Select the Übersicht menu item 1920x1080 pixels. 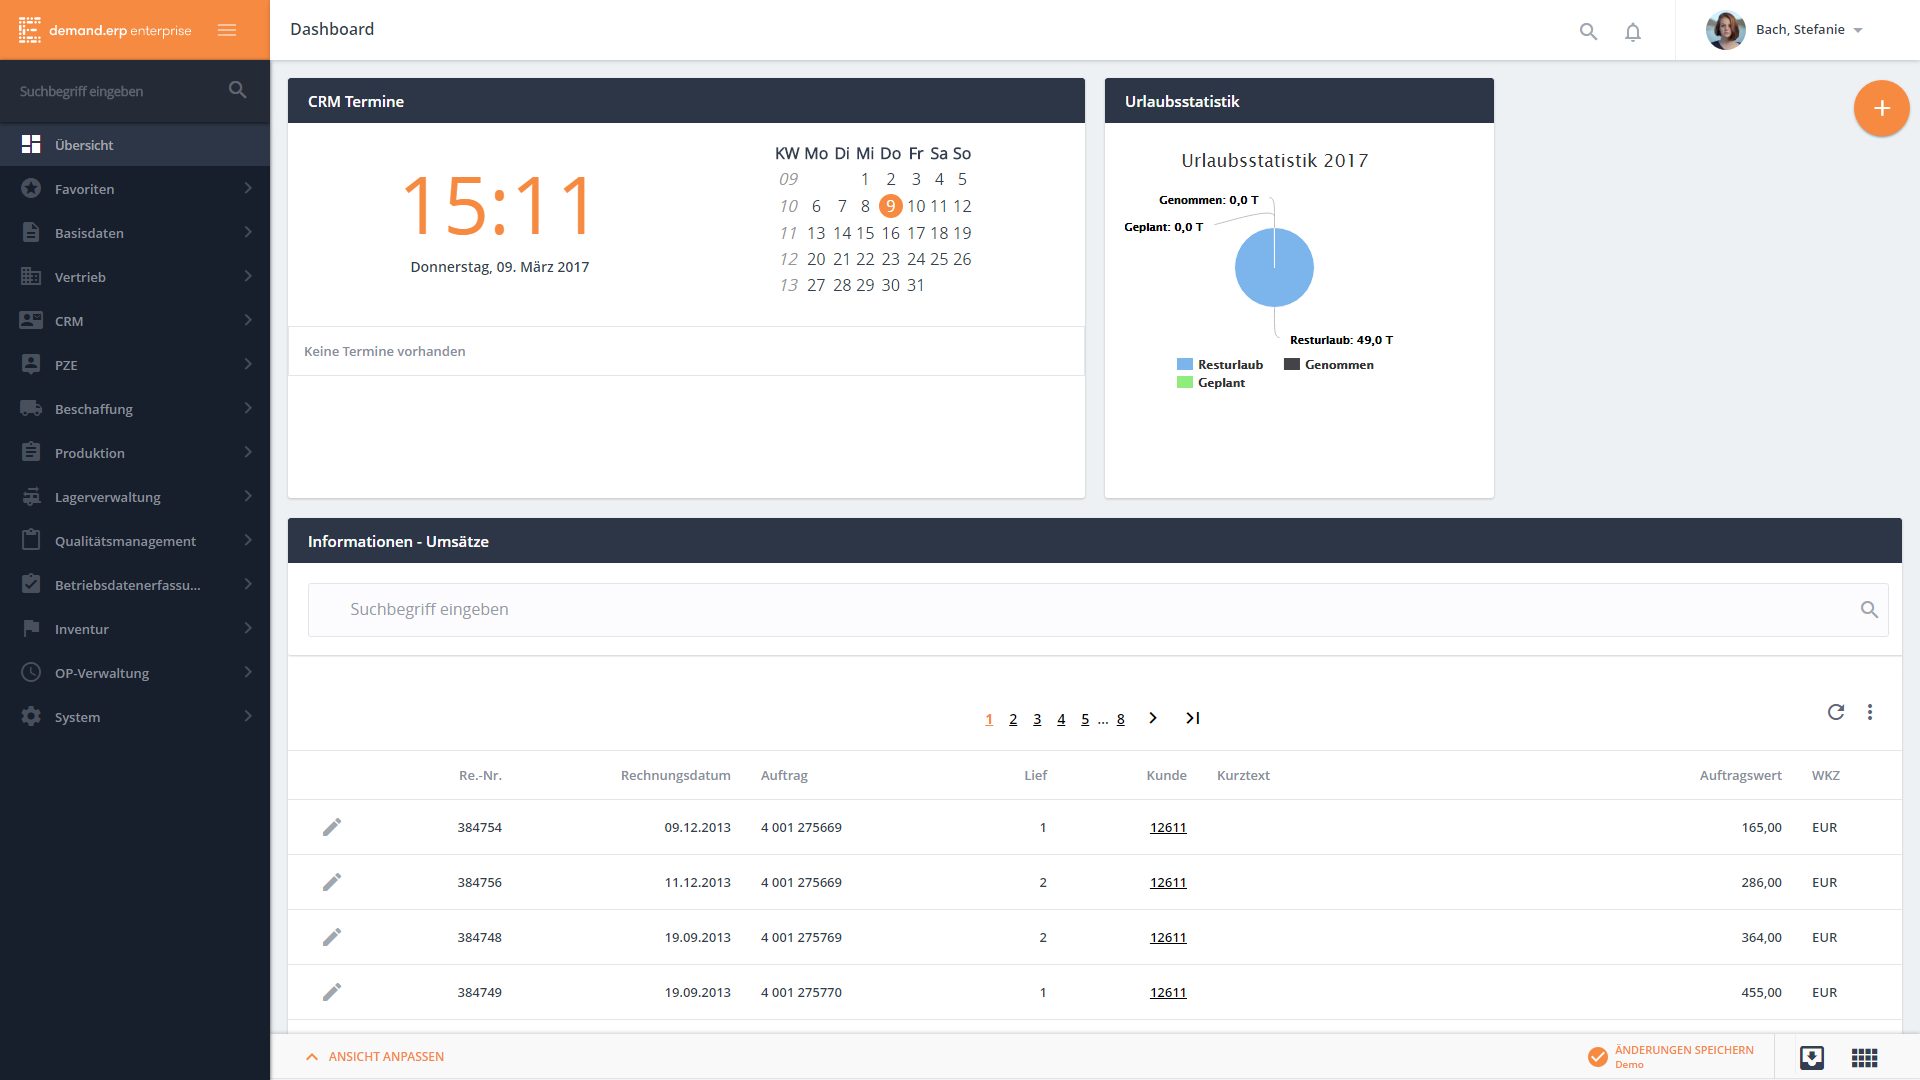135,145
